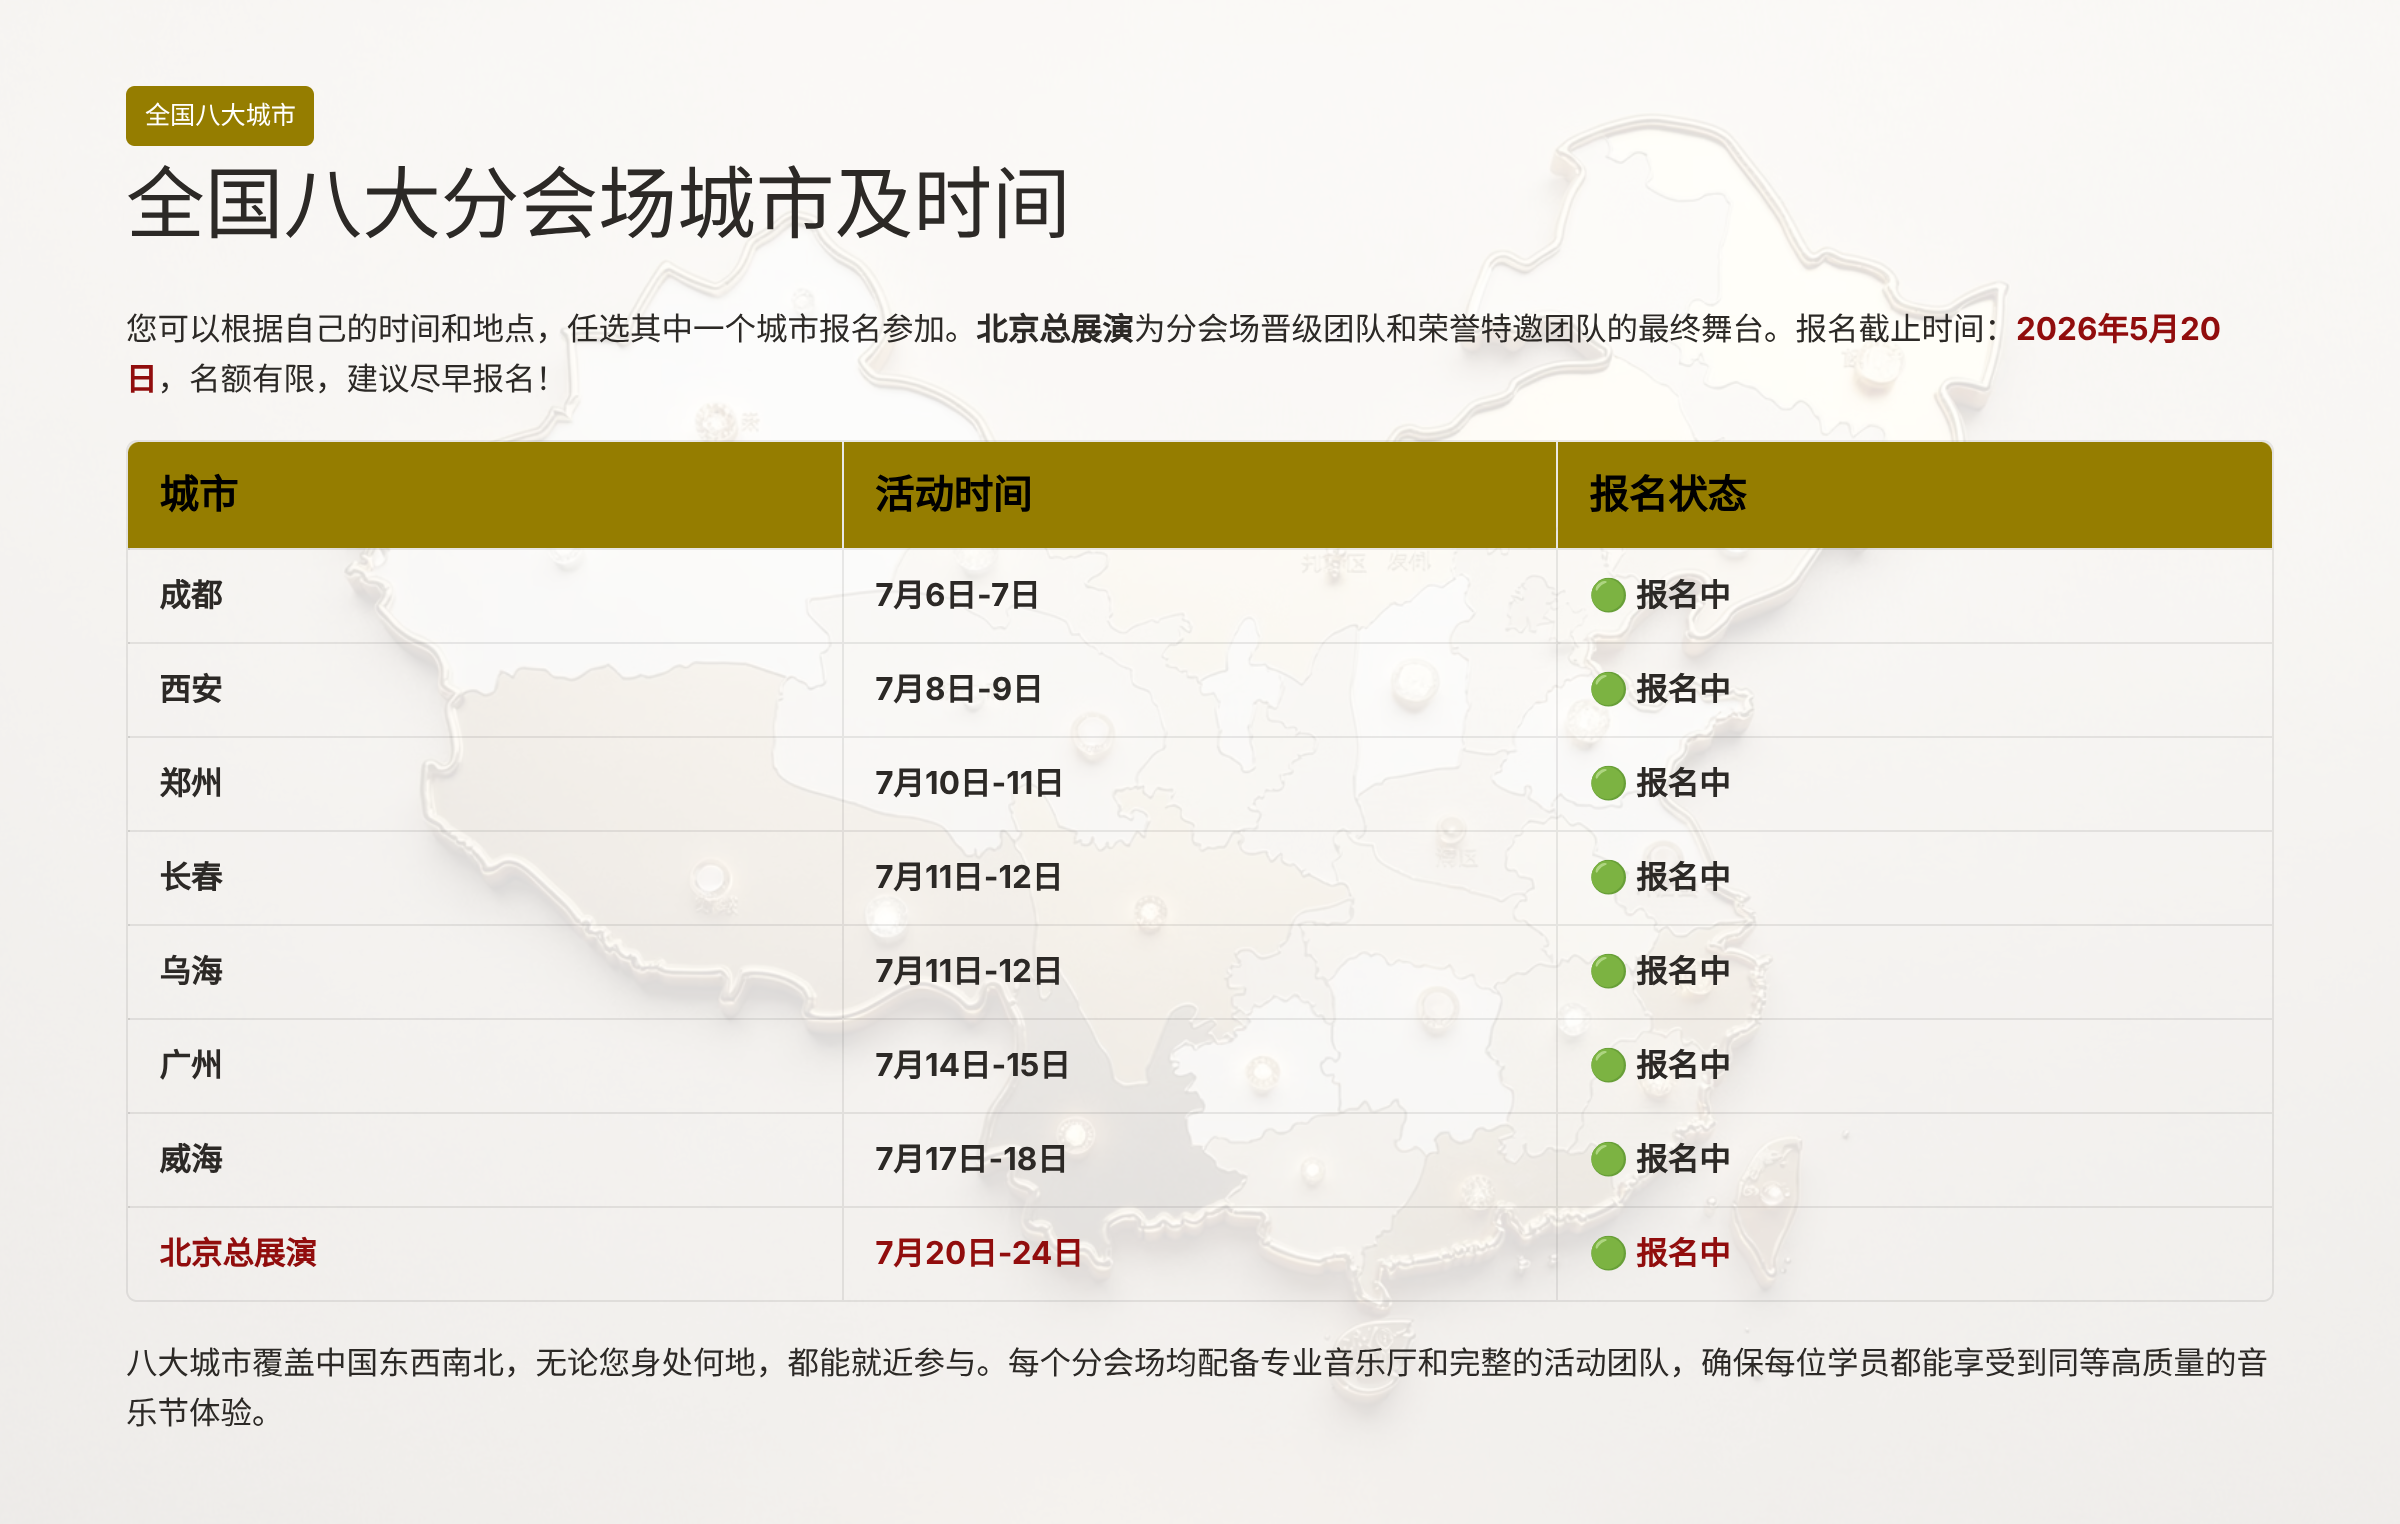2400x1524 pixels.
Task: Click the green status dot for 乌海
Action: coord(1607,971)
